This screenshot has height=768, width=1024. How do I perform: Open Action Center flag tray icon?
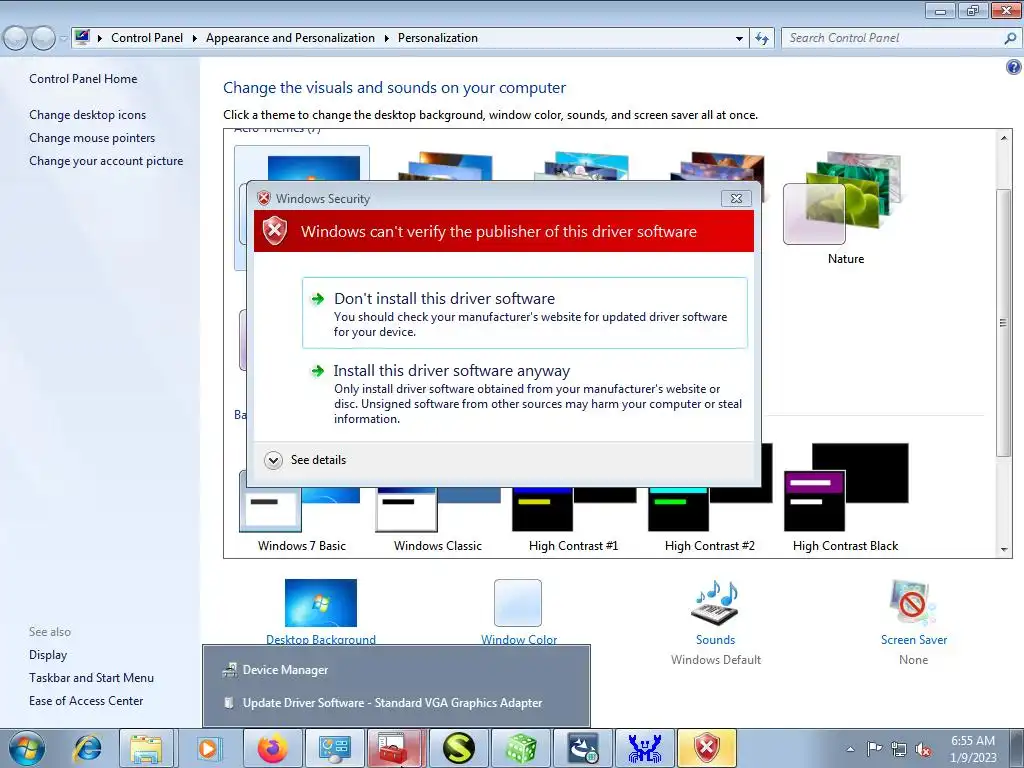coord(874,749)
